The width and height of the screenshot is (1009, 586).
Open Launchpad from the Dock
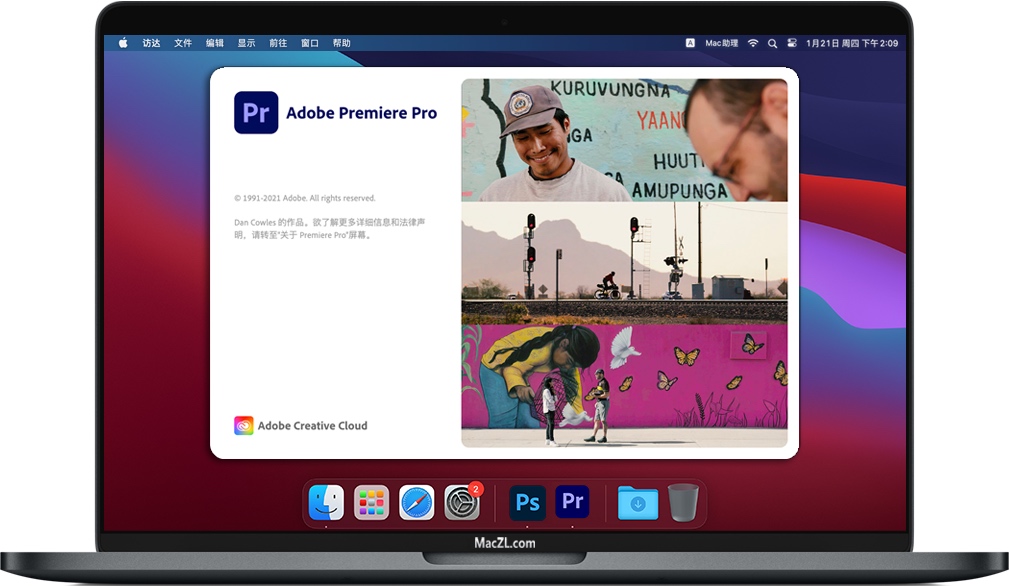371,502
